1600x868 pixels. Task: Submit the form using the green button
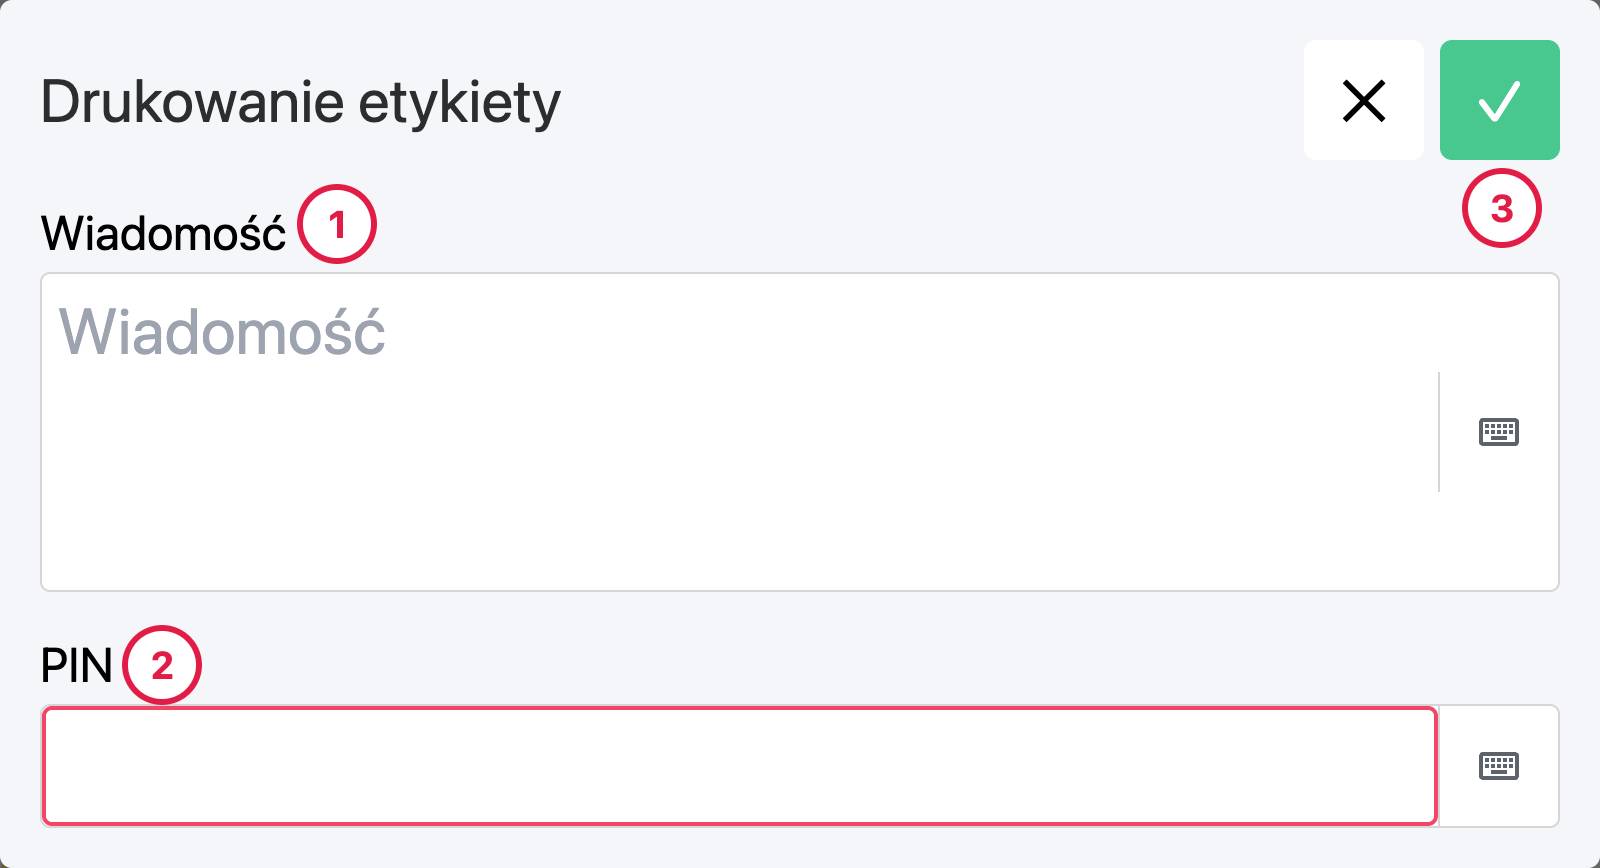1499,100
